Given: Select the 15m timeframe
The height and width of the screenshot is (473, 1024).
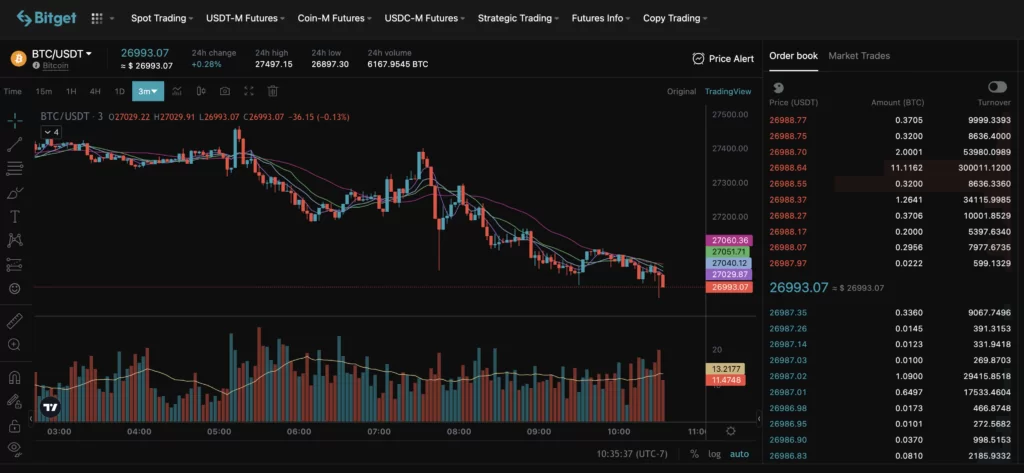Looking at the screenshot, I should click(x=44, y=91).
